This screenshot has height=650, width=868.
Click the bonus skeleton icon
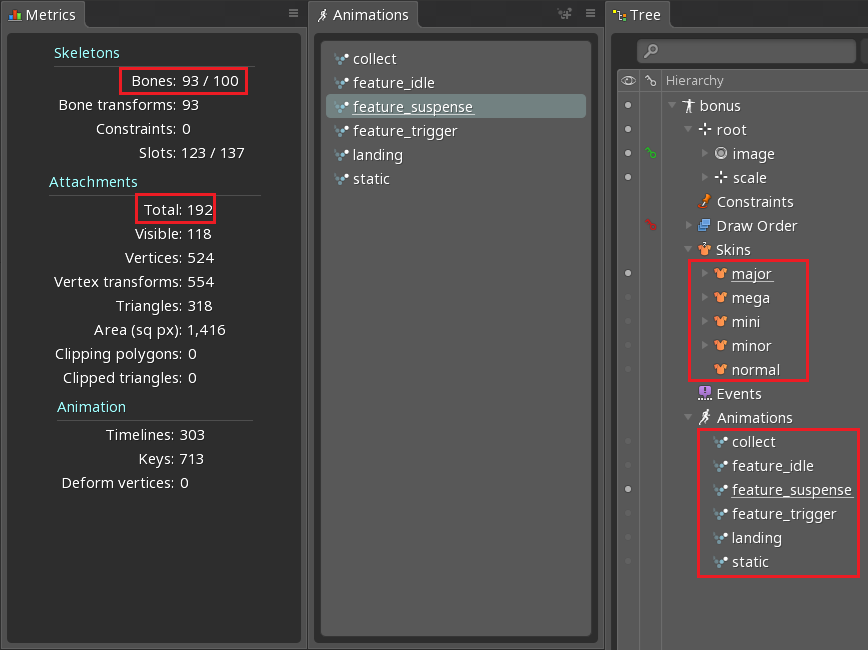[688, 106]
